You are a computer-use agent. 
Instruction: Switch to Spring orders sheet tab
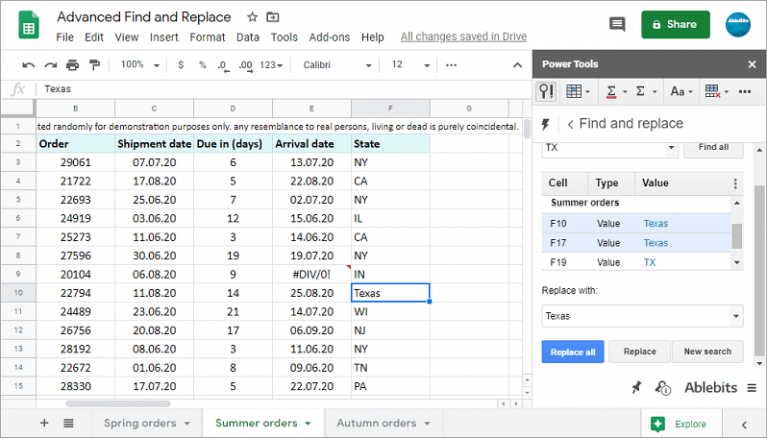coord(140,423)
